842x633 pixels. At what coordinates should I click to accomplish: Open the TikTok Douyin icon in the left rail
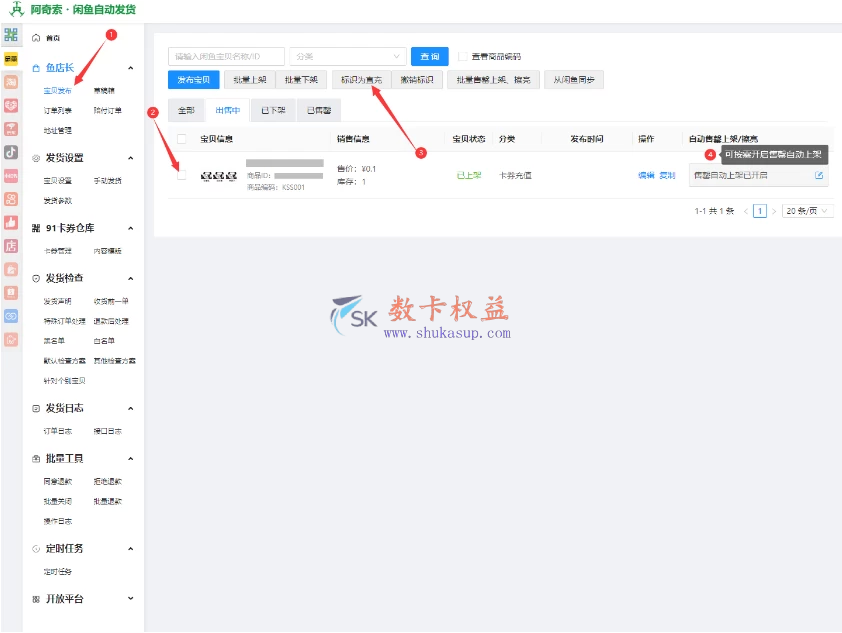point(11,152)
